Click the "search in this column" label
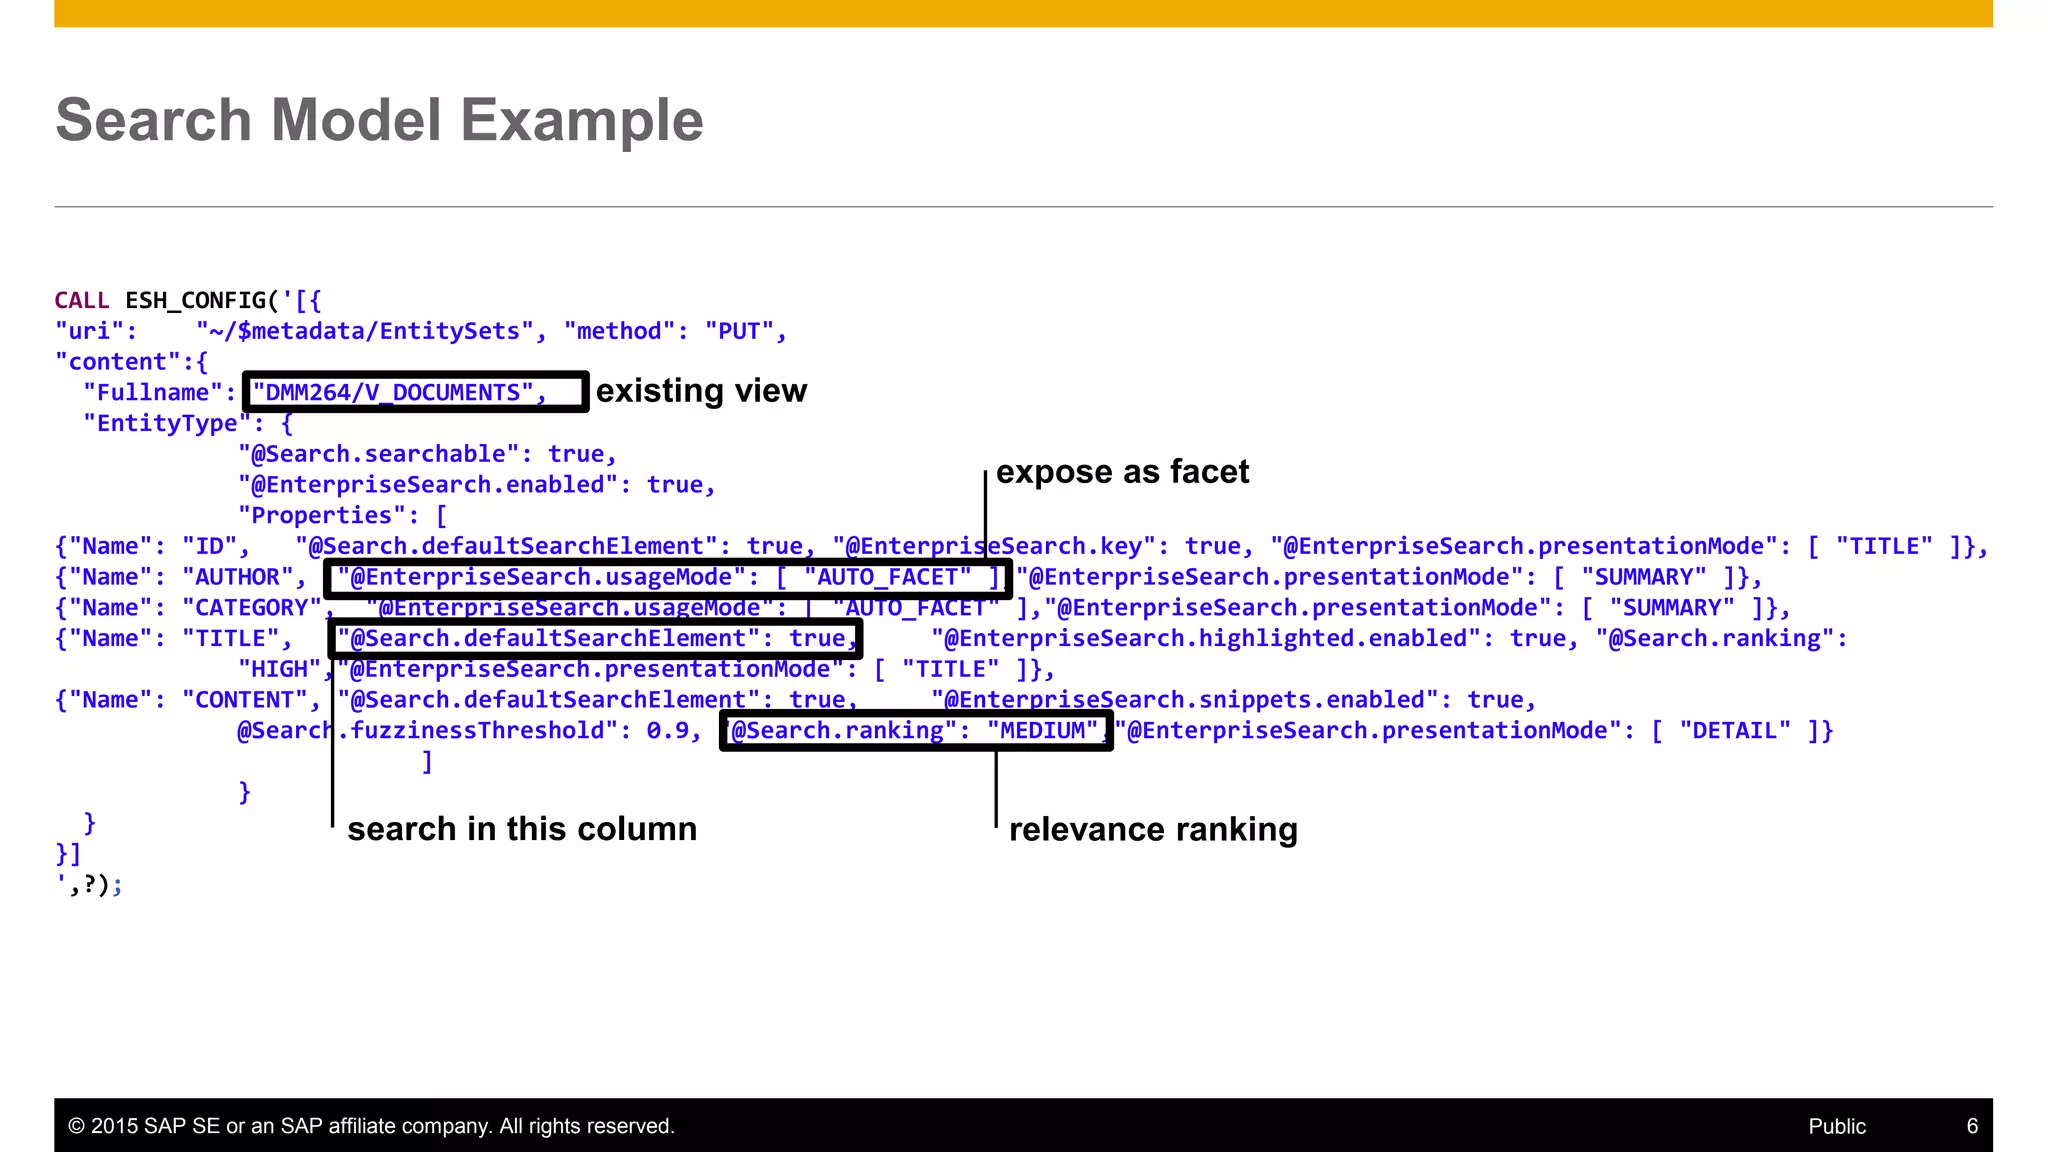This screenshot has height=1152, width=2048. [x=522, y=829]
